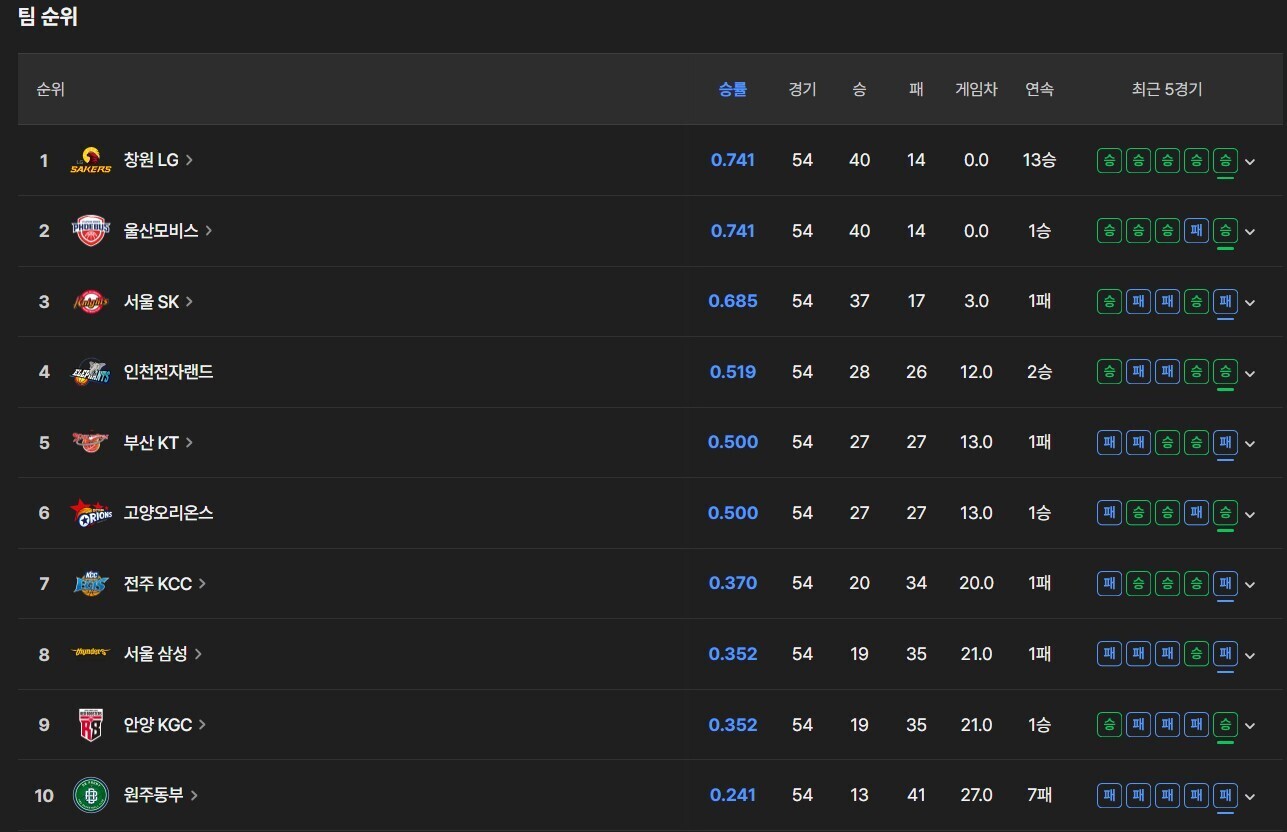Select the underlined latest 승 badge for 인천전자랜드

(x=1225, y=372)
